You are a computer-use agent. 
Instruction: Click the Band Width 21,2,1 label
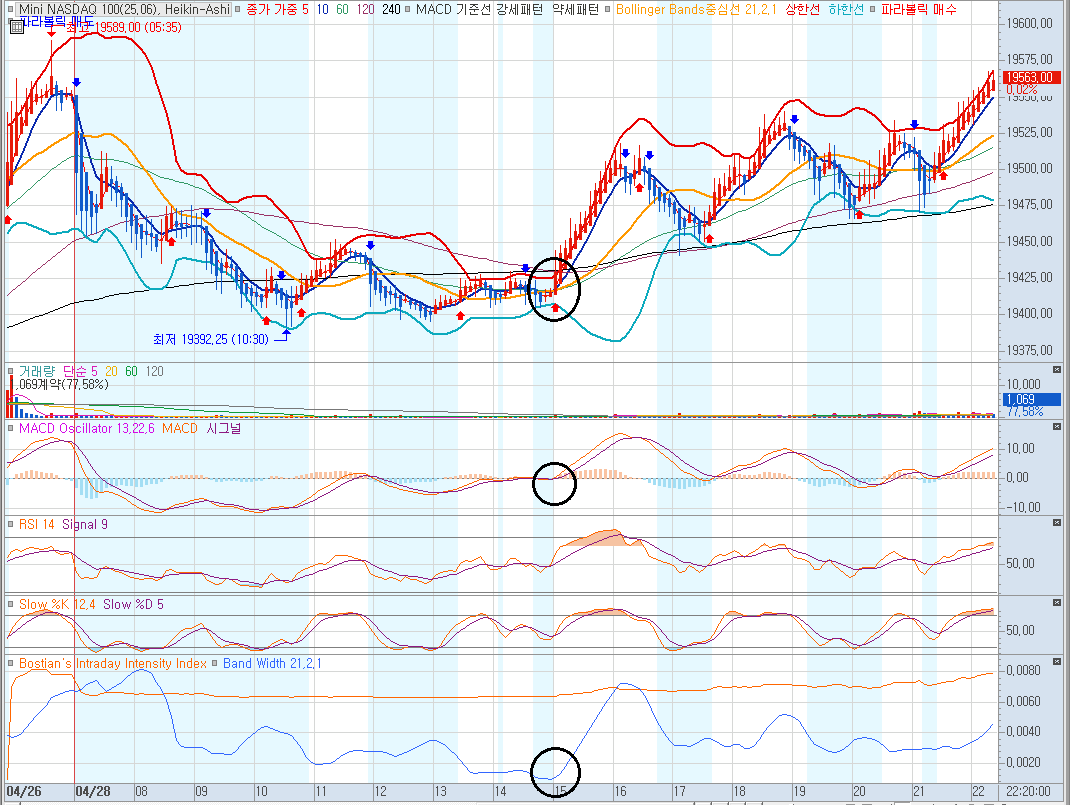(272, 663)
